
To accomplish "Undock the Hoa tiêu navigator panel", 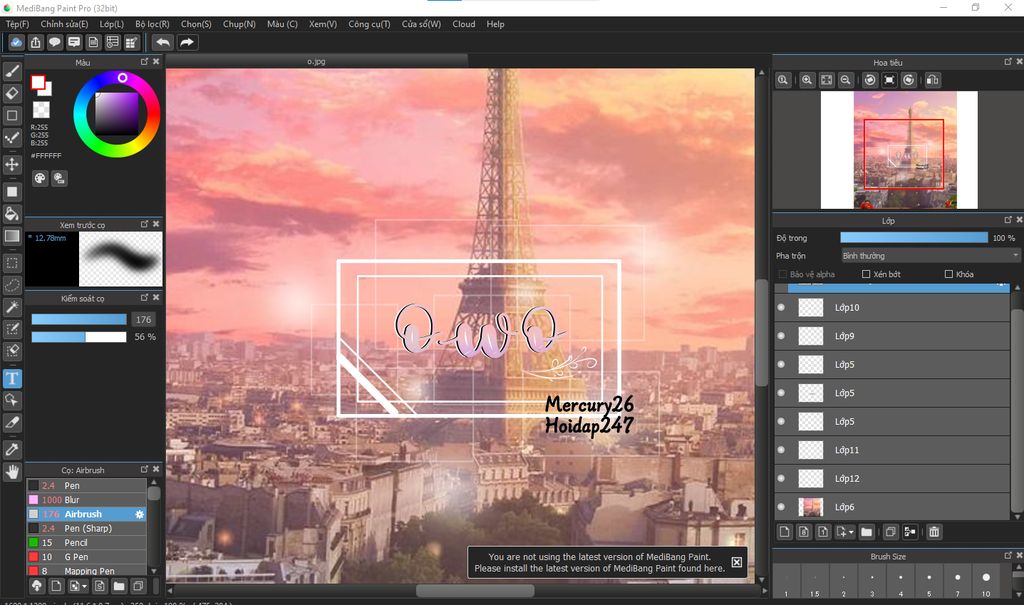I will point(1008,61).
